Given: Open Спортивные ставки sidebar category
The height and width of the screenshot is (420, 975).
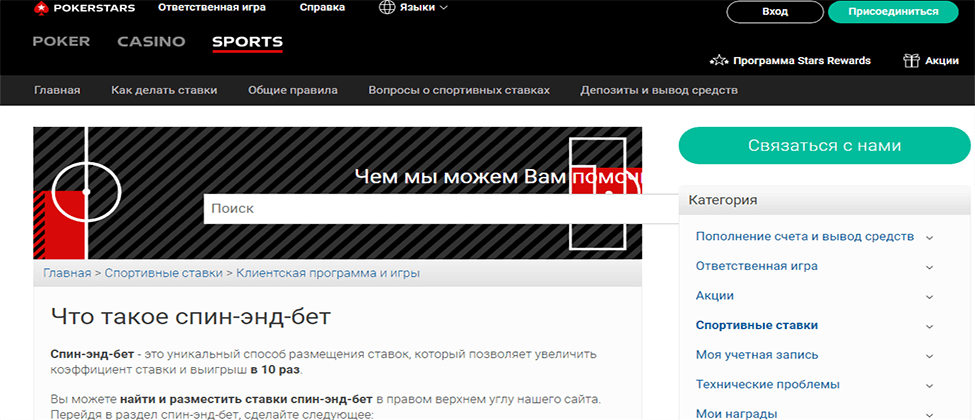Looking at the screenshot, I should tap(757, 325).
